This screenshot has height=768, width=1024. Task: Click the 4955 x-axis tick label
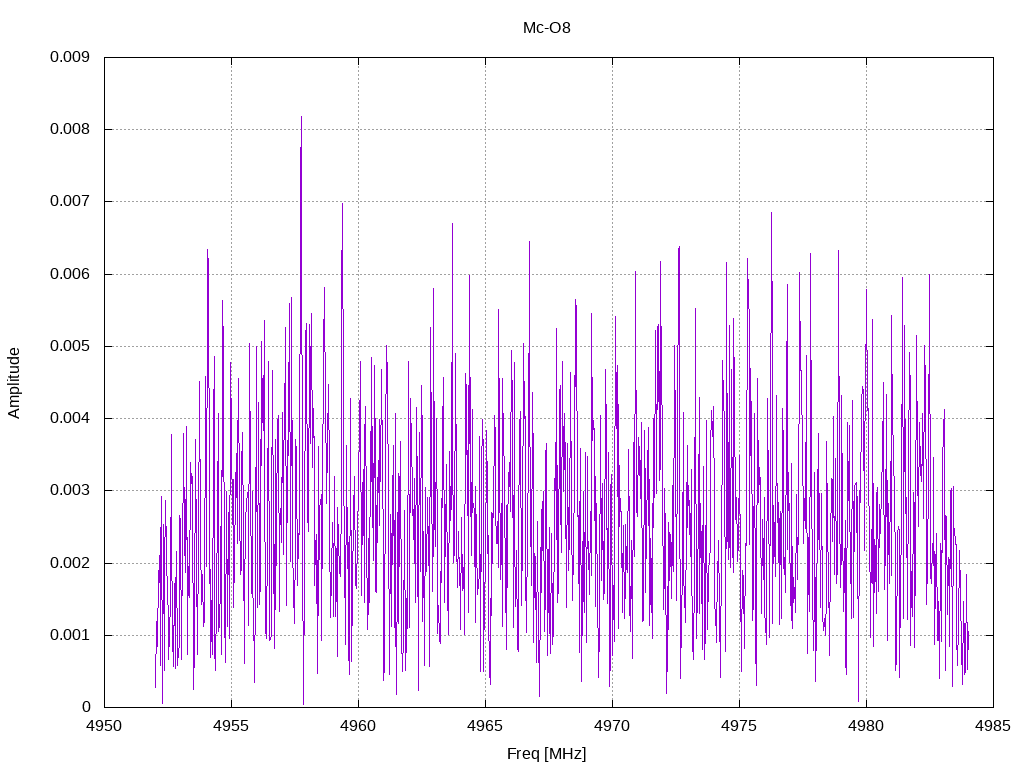click(231, 726)
